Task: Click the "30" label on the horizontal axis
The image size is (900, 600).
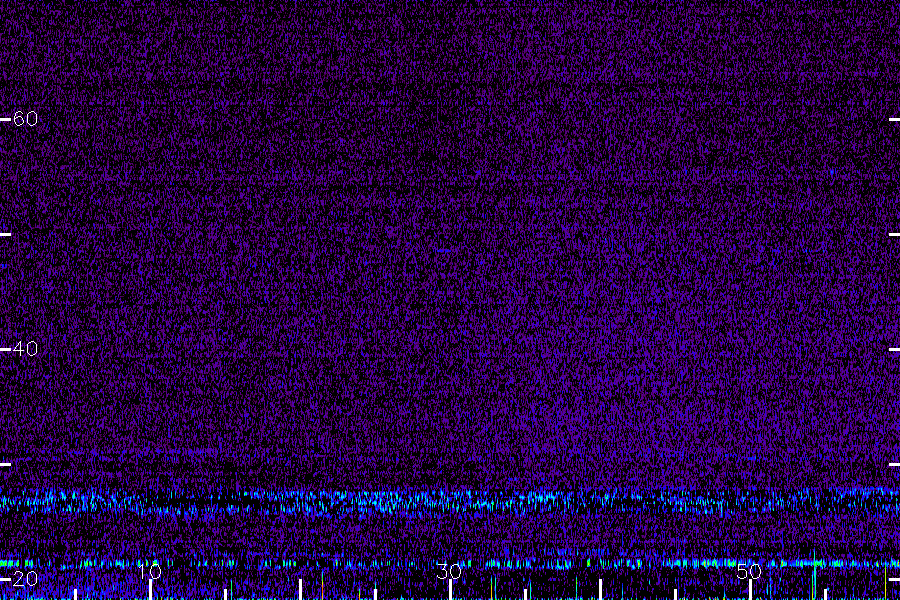Action: pos(449,571)
